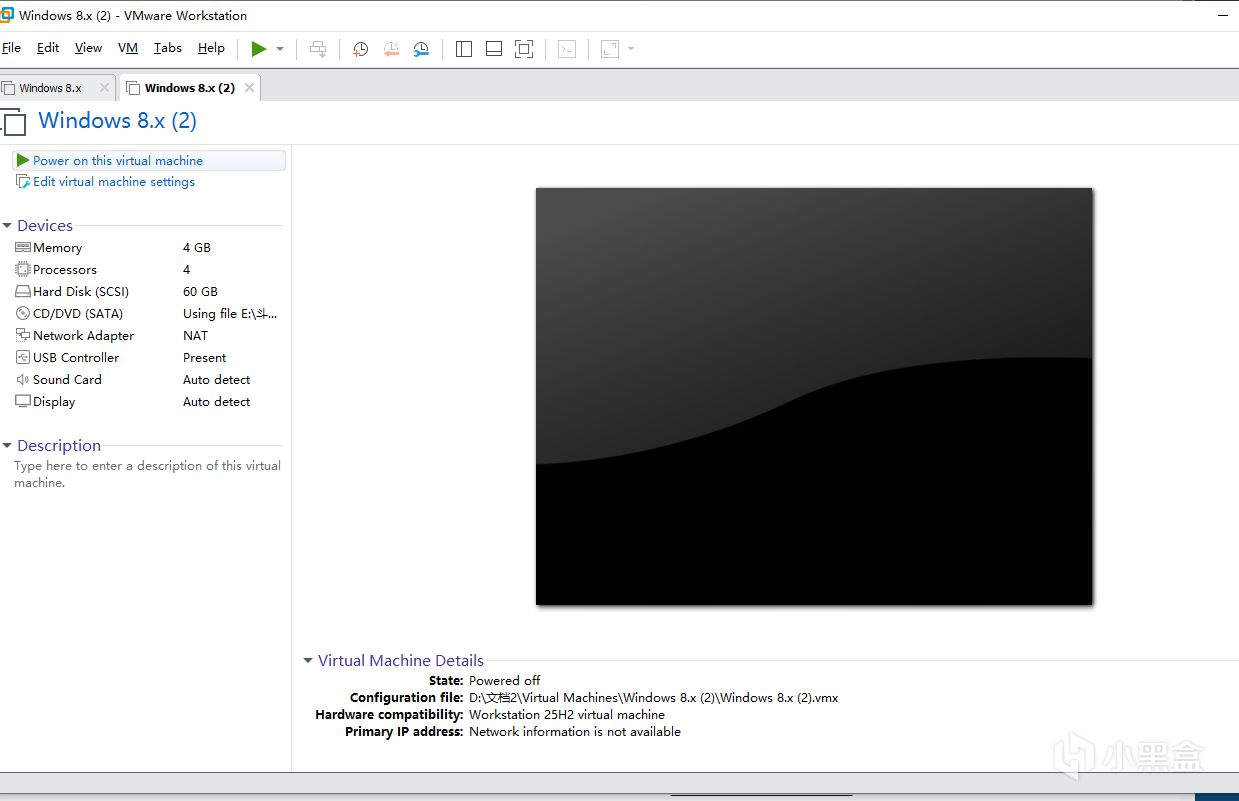
Task: Click Send Ctrl+Alt+Del toolbar icon
Action: (318, 49)
